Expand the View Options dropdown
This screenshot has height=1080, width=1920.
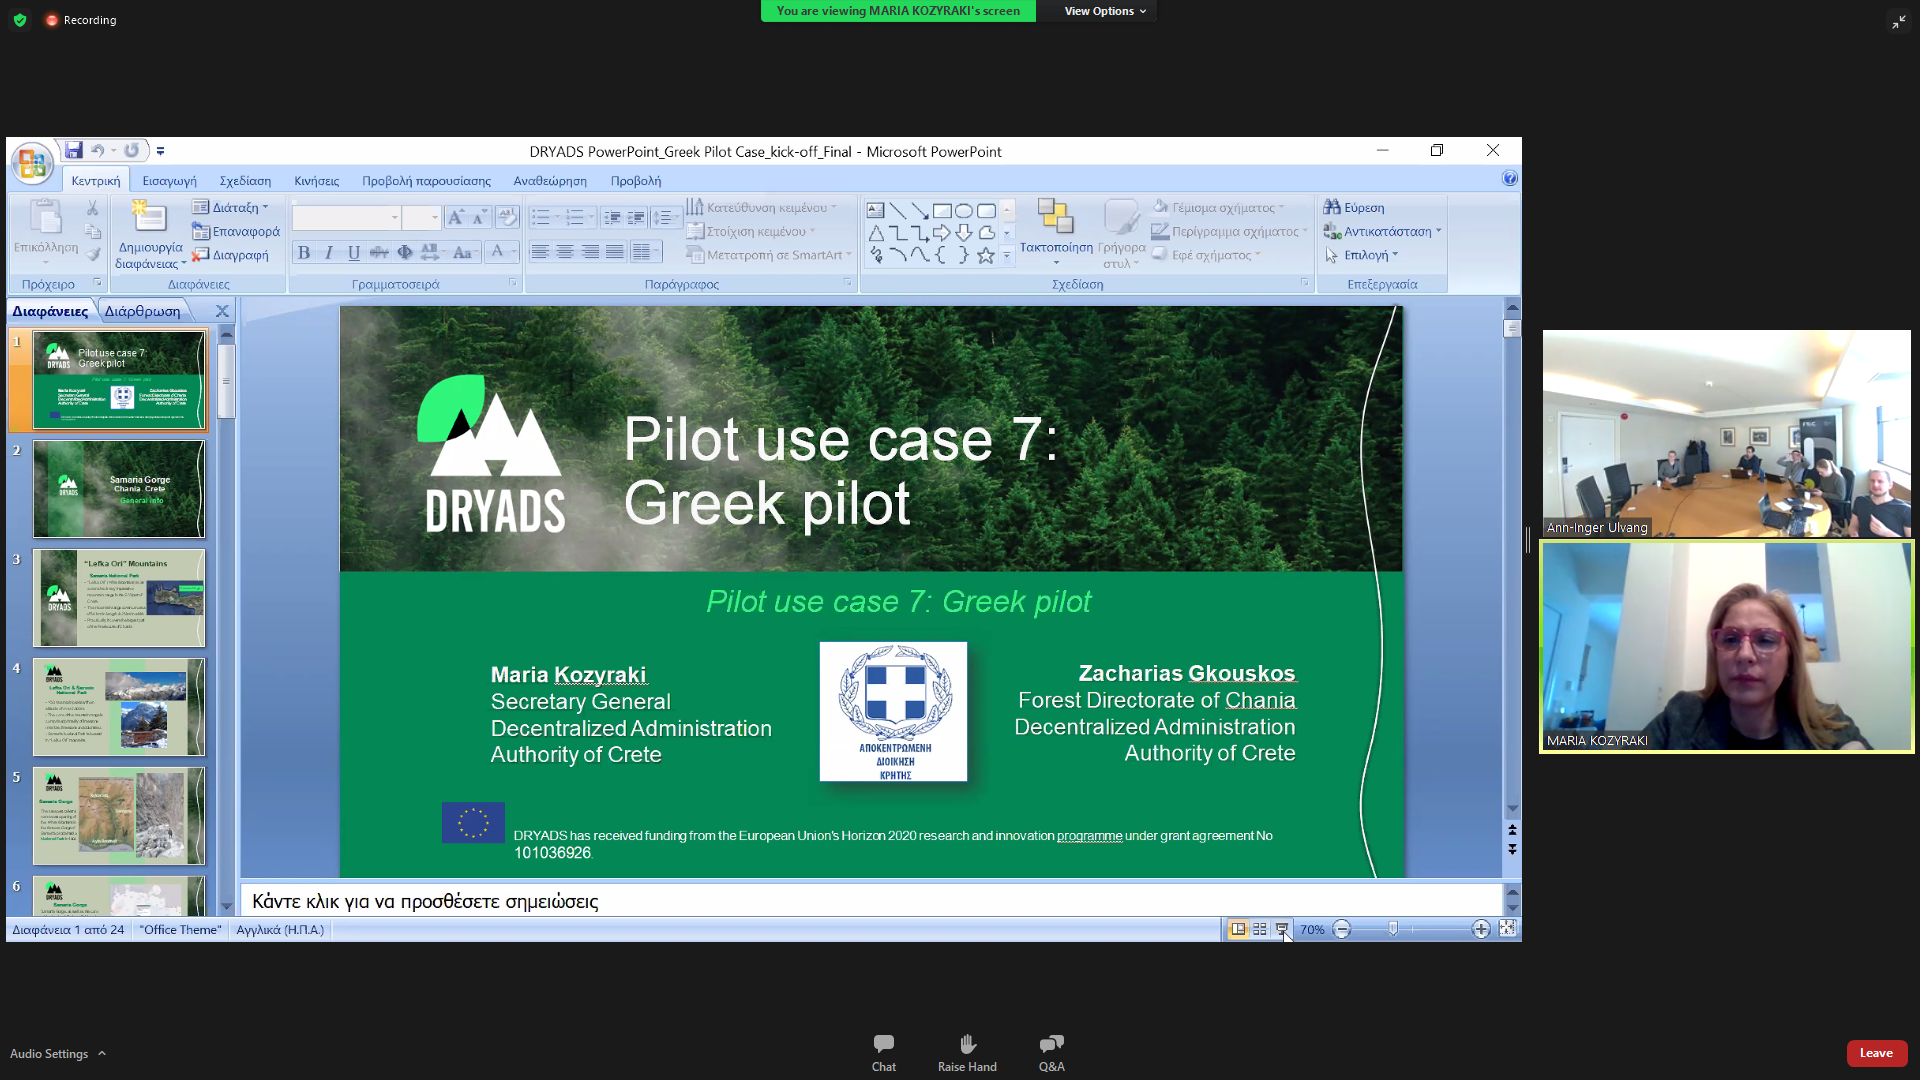1104,11
